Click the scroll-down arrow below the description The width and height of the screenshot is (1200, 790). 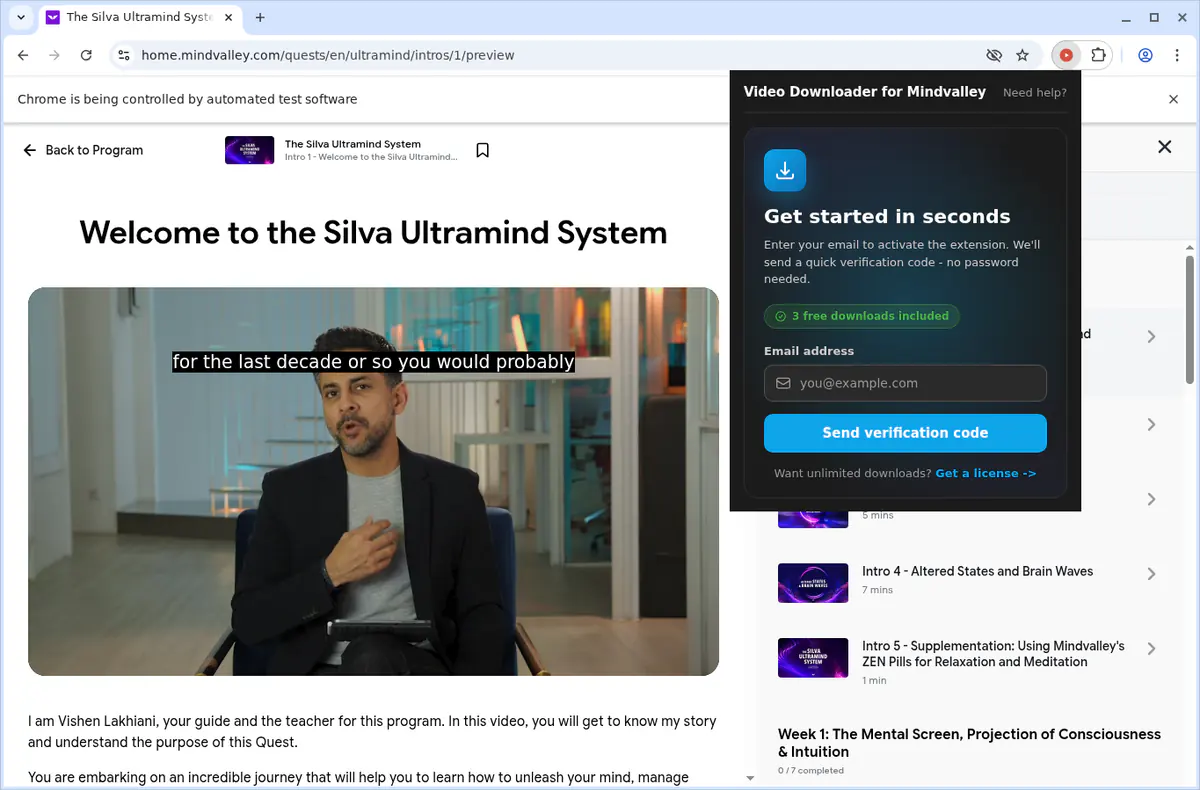(750, 778)
